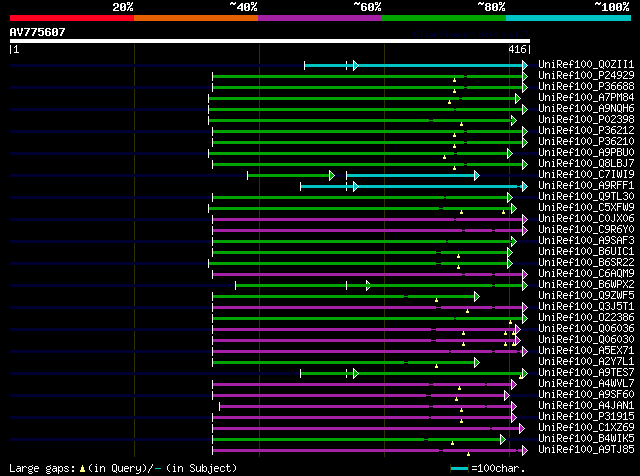Open hit UniRef100_P02398
640x476 pixels.
tap(586, 120)
